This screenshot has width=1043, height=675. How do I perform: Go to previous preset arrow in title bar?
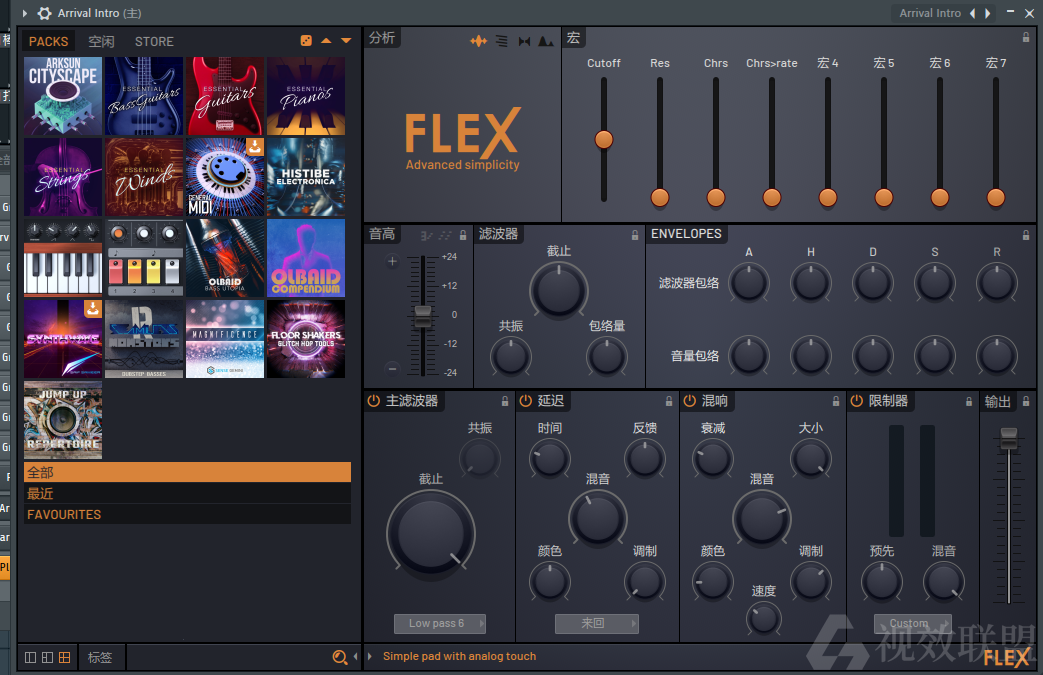point(972,13)
